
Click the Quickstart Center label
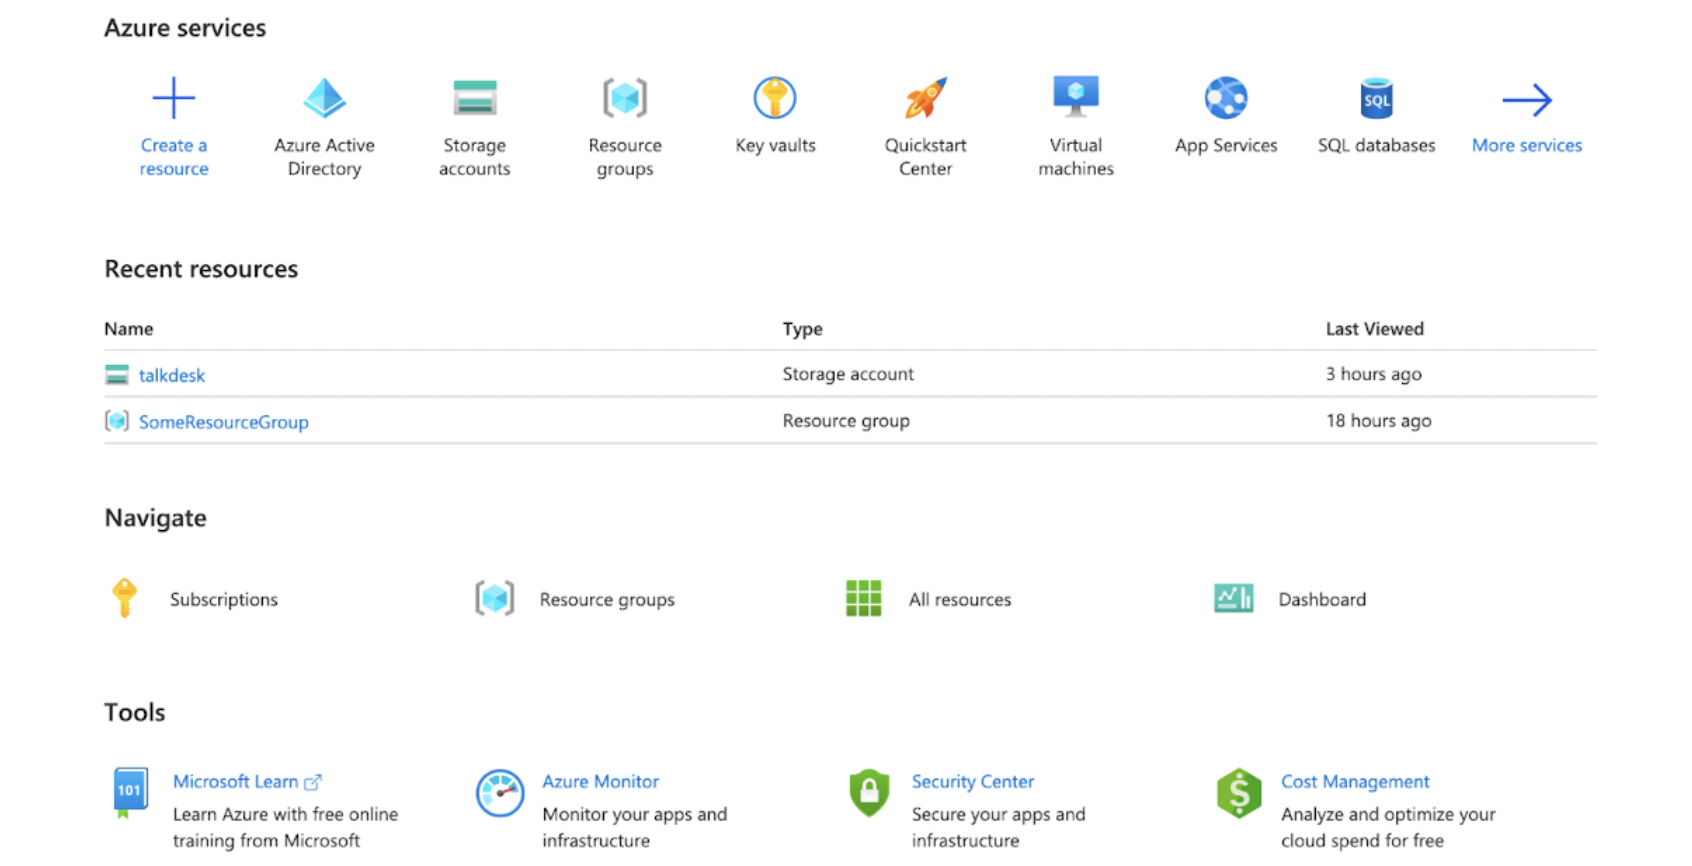pyautogui.click(x=926, y=157)
